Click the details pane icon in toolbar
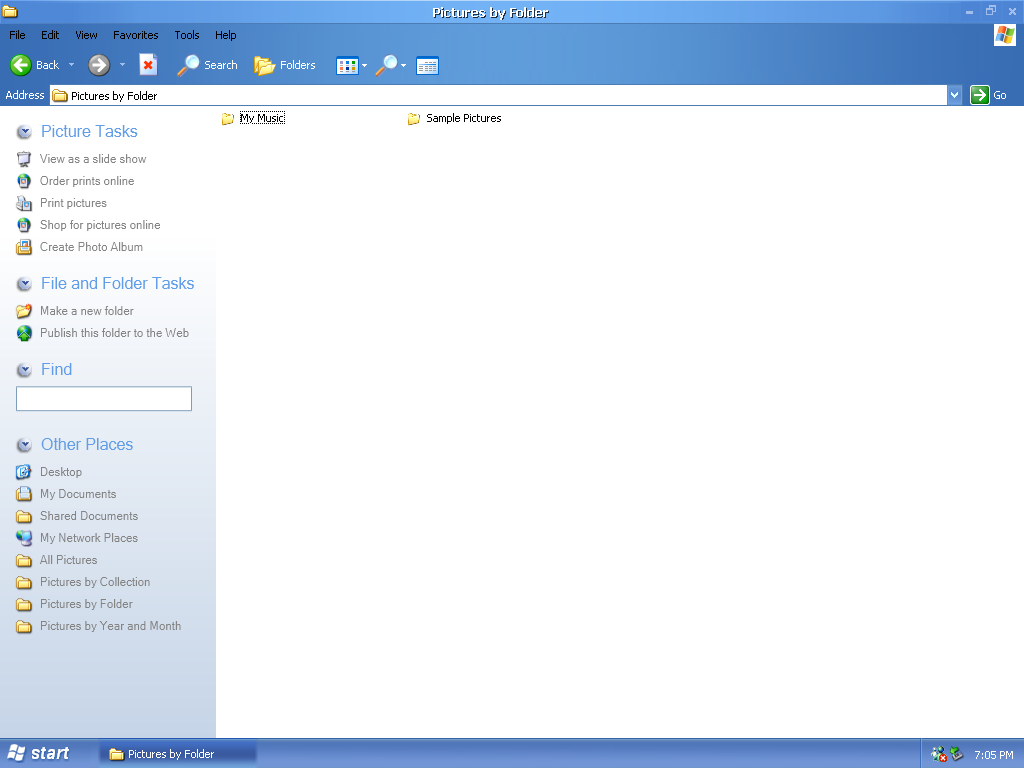 [428, 66]
